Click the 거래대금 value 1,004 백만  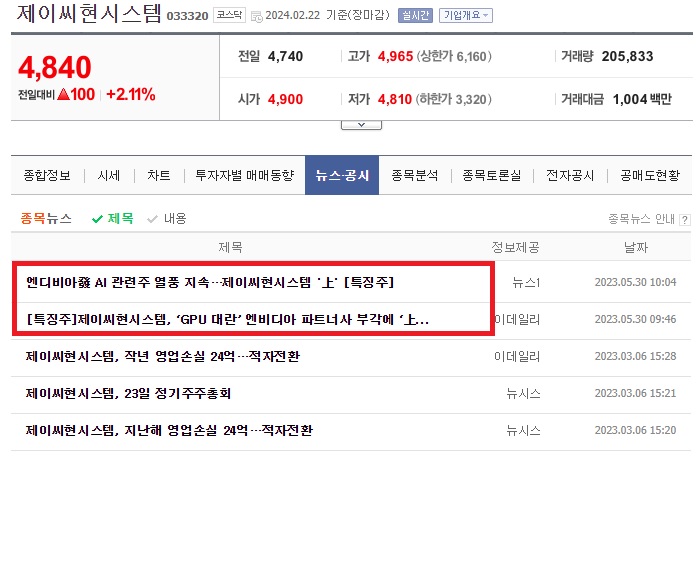(x=642, y=99)
